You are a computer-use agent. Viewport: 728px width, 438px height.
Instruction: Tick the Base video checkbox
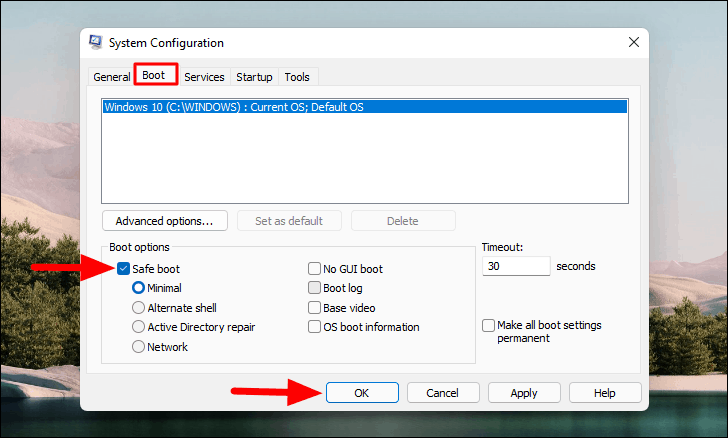[x=314, y=307]
